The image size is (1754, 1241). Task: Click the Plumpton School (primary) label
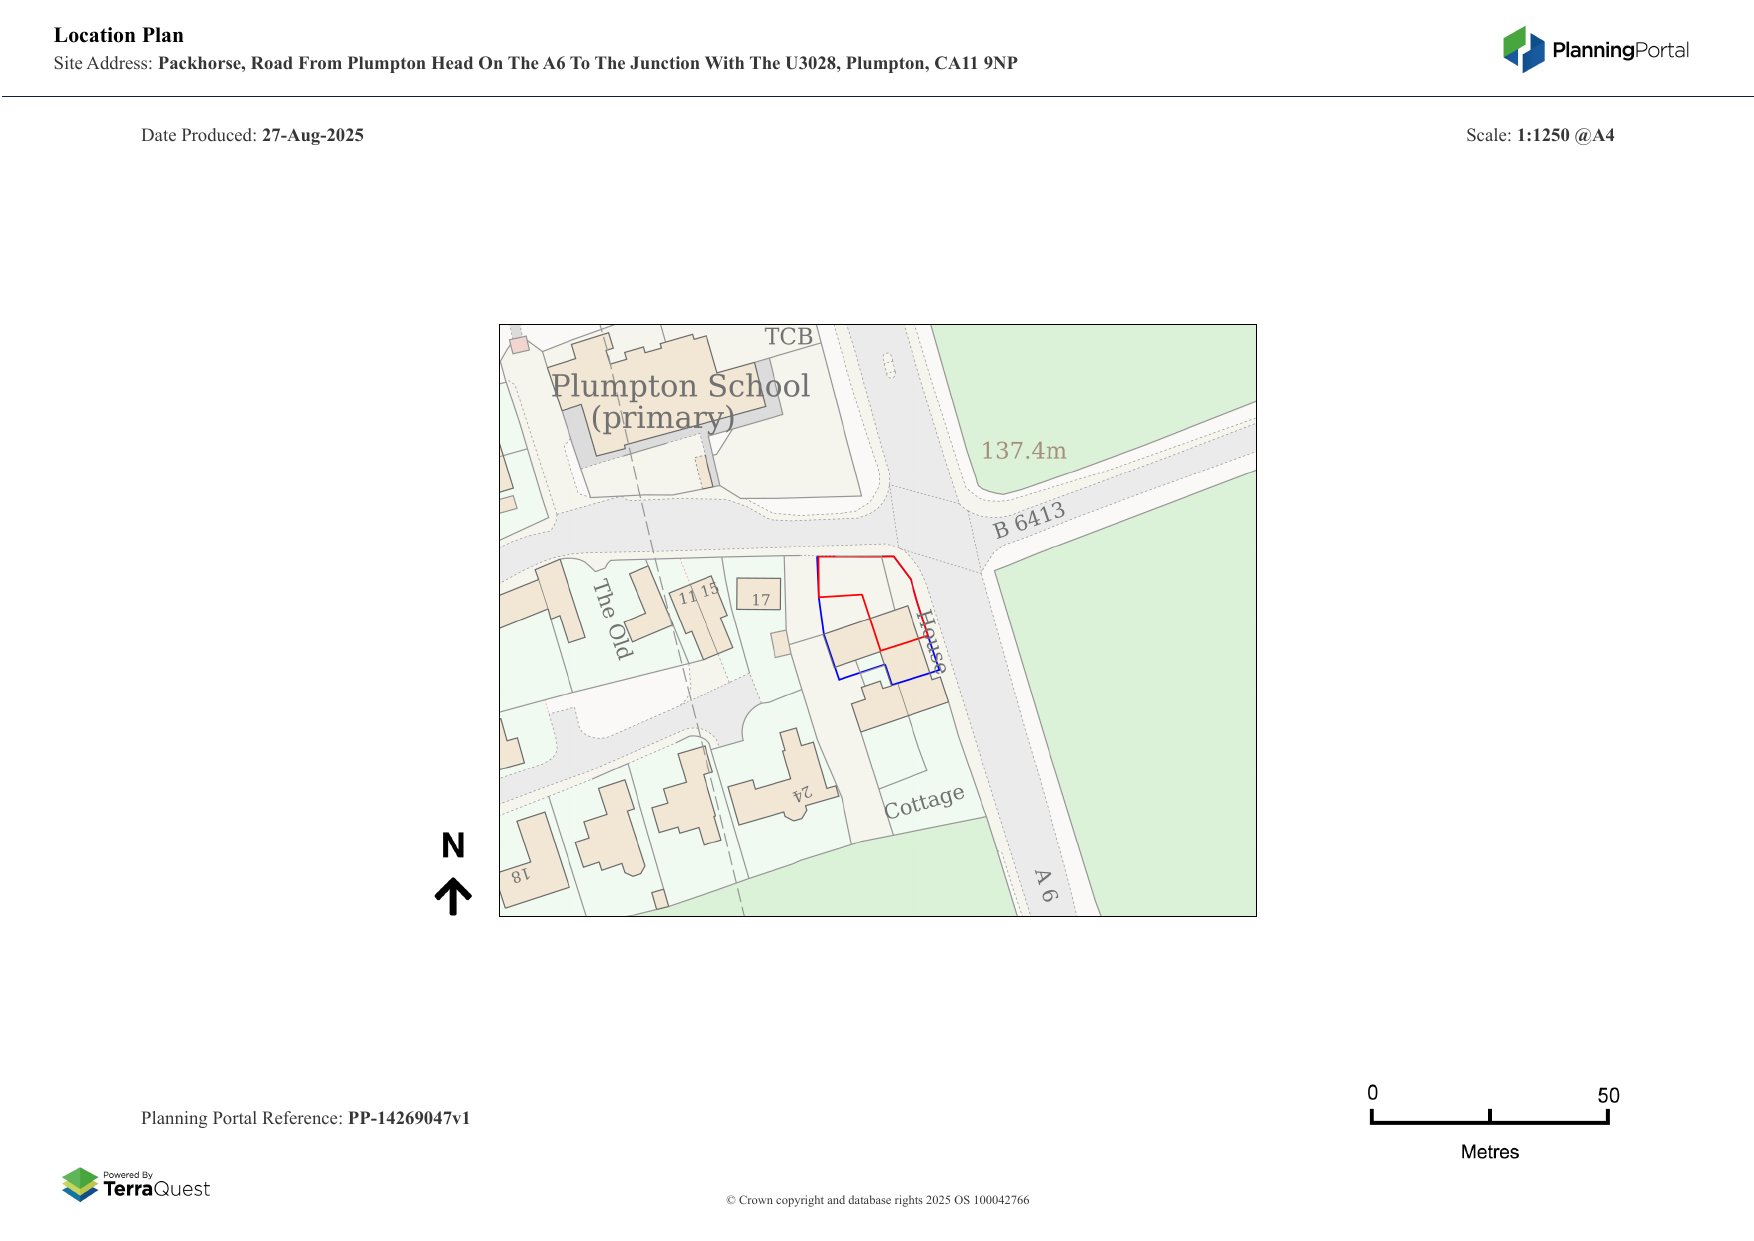680,400
